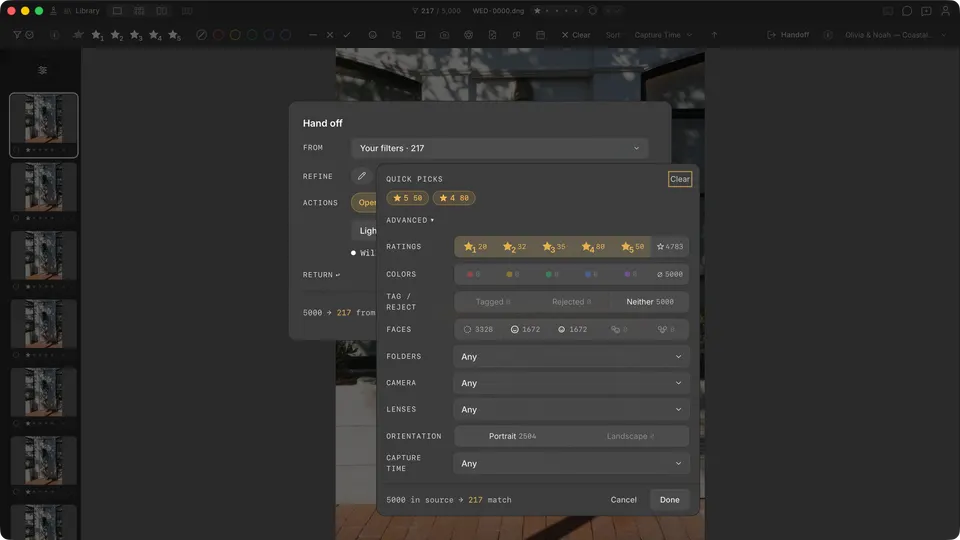Toggle the 5-star rating filter showing 50

click(632, 247)
